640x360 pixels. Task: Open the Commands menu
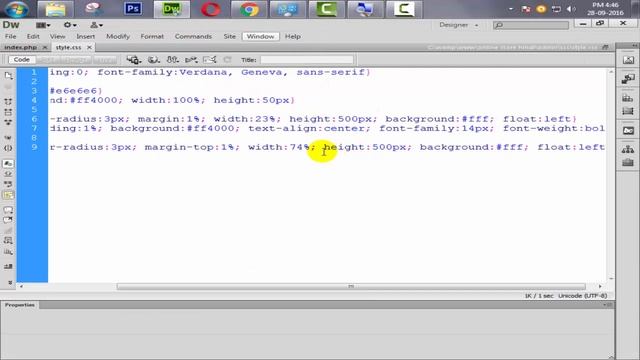[x=193, y=36]
